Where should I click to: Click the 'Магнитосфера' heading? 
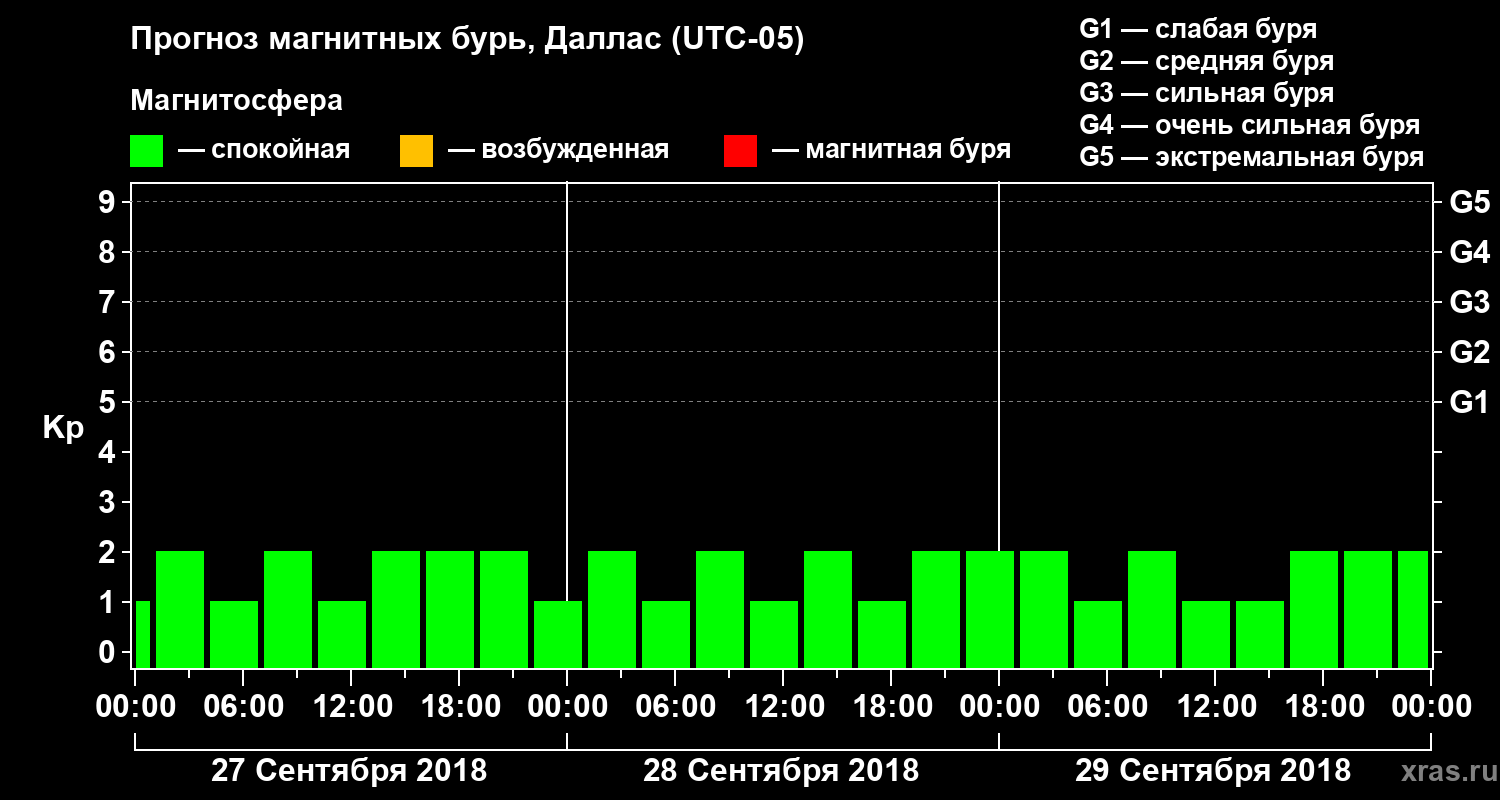point(236,101)
